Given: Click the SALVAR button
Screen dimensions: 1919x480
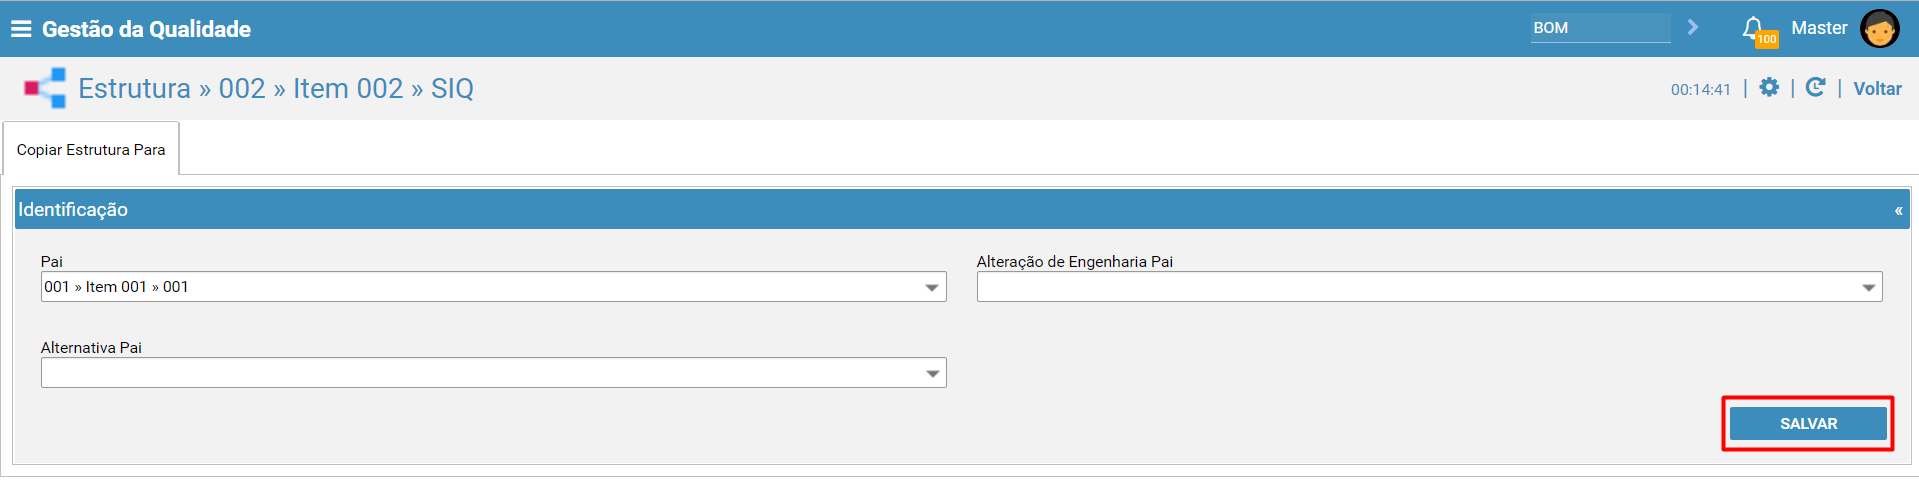Looking at the screenshot, I should [x=1808, y=423].
